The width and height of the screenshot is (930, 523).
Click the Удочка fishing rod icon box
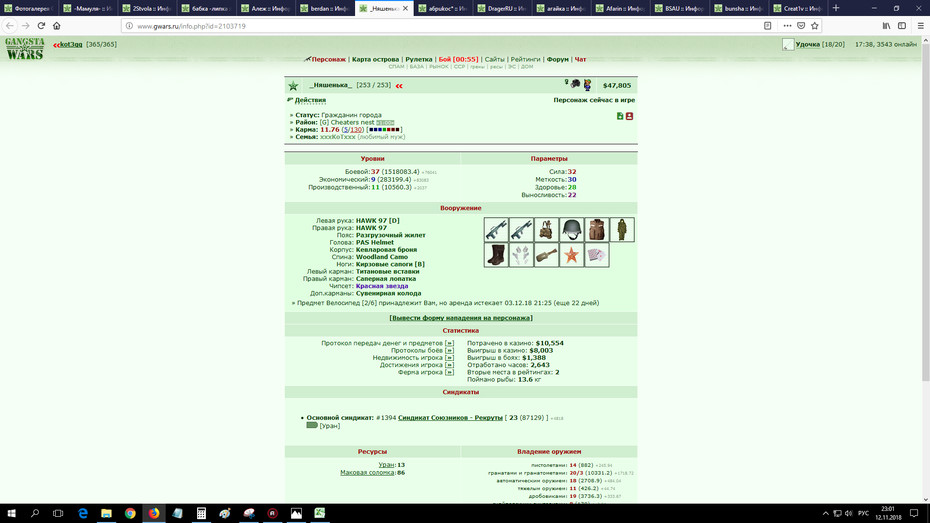tap(788, 44)
